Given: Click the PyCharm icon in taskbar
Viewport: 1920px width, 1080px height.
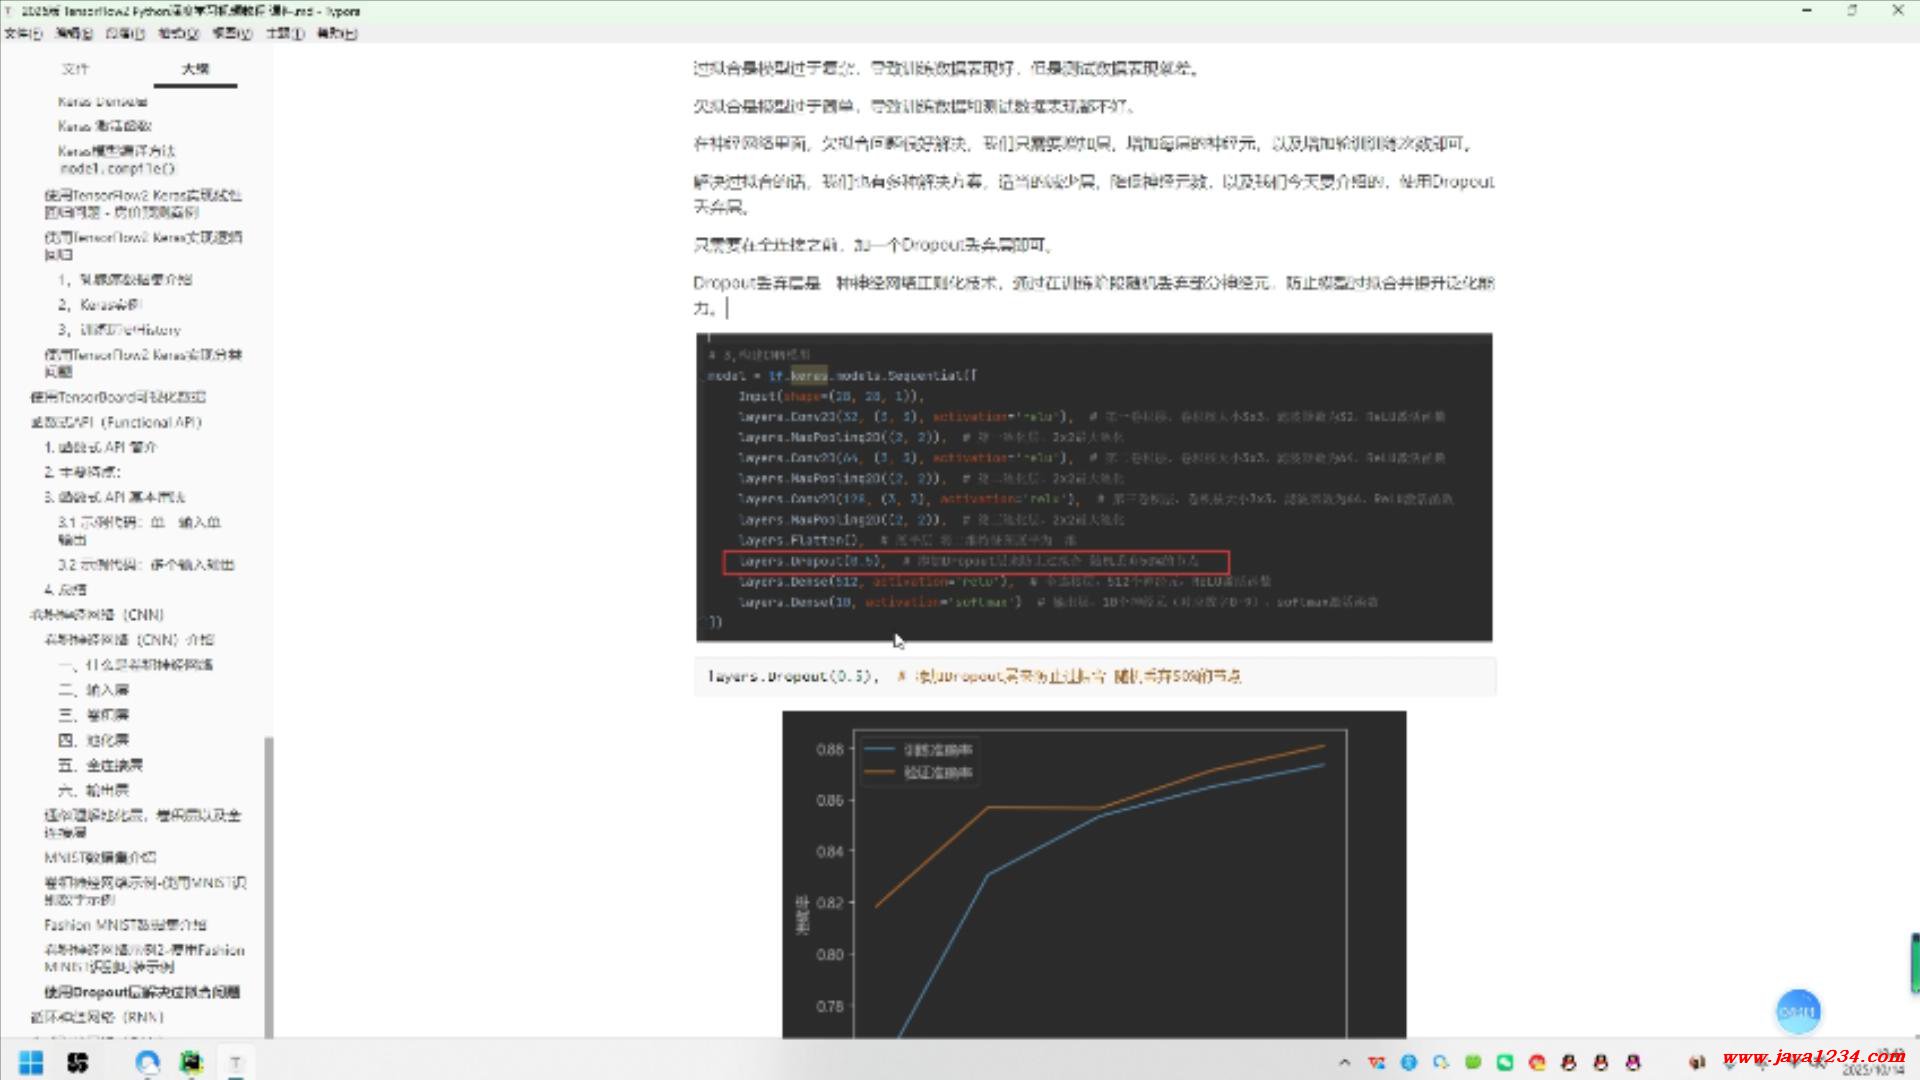Looking at the screenshot, I should pos(191,1062).
